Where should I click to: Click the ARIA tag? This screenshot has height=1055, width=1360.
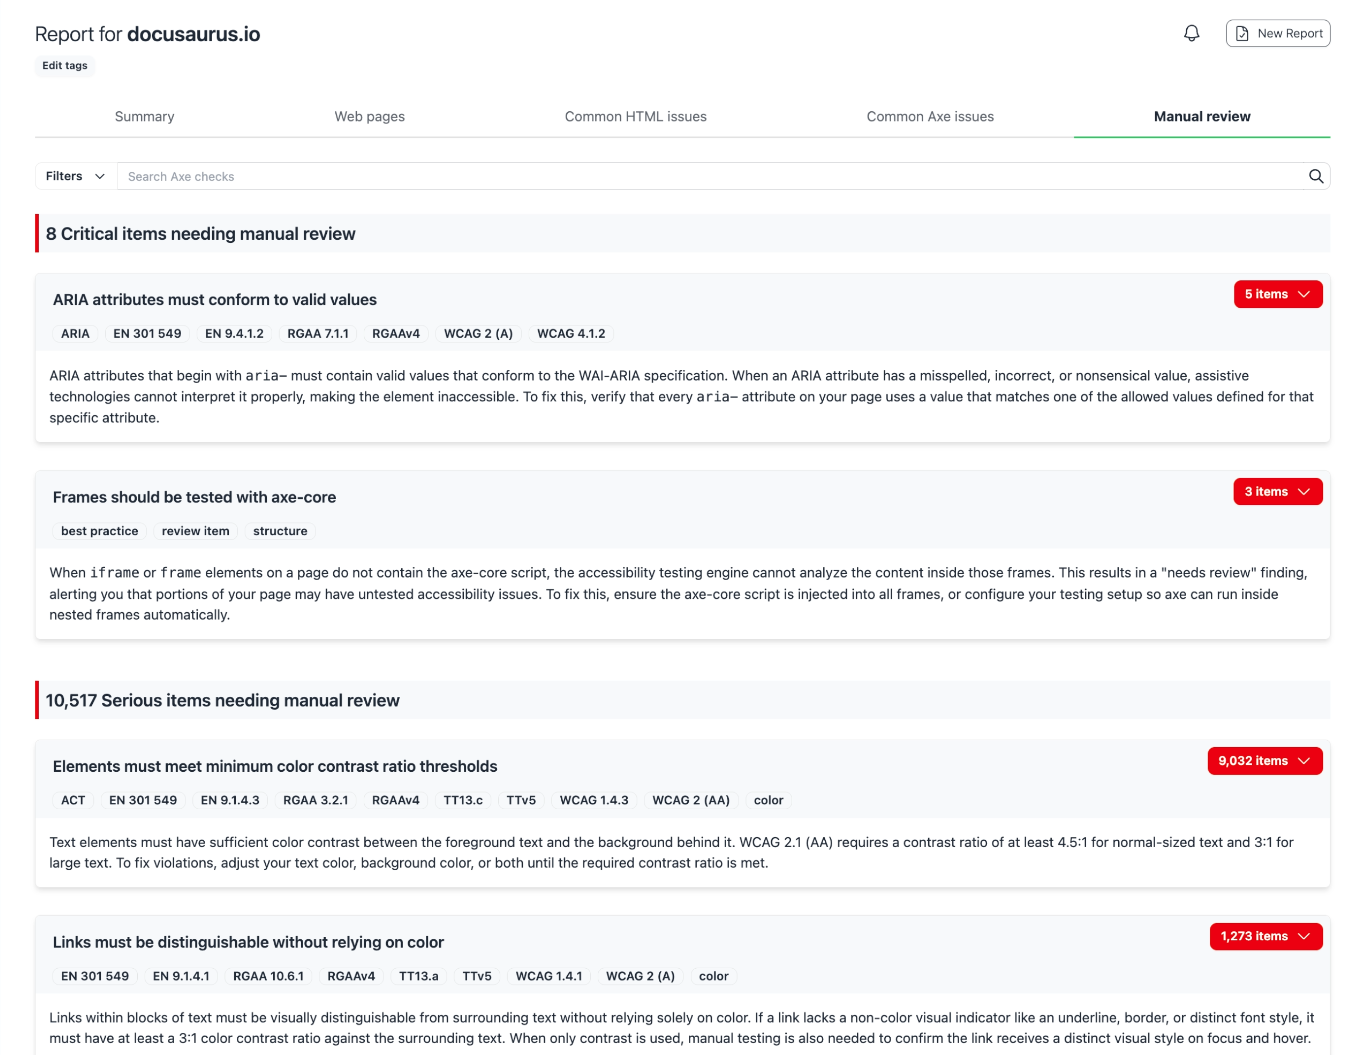[75, 334]
